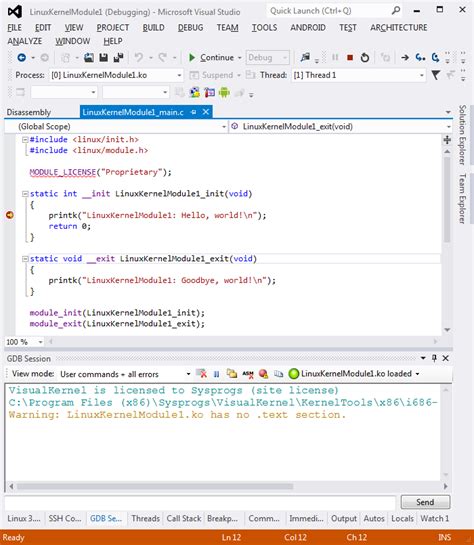Click the Save All icon
The image size is (474, 545).
coord(118,57)
